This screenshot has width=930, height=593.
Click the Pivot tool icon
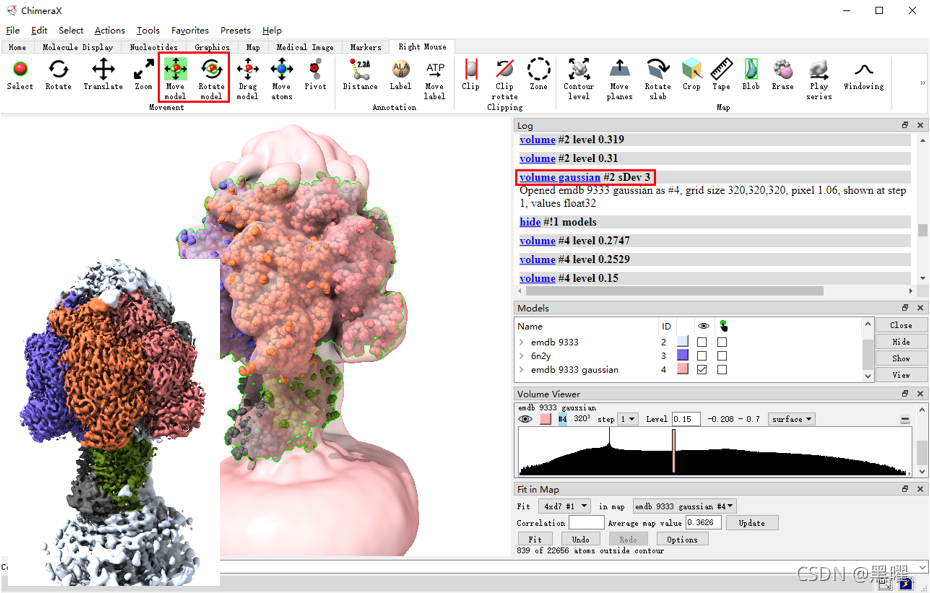(315, 75)
